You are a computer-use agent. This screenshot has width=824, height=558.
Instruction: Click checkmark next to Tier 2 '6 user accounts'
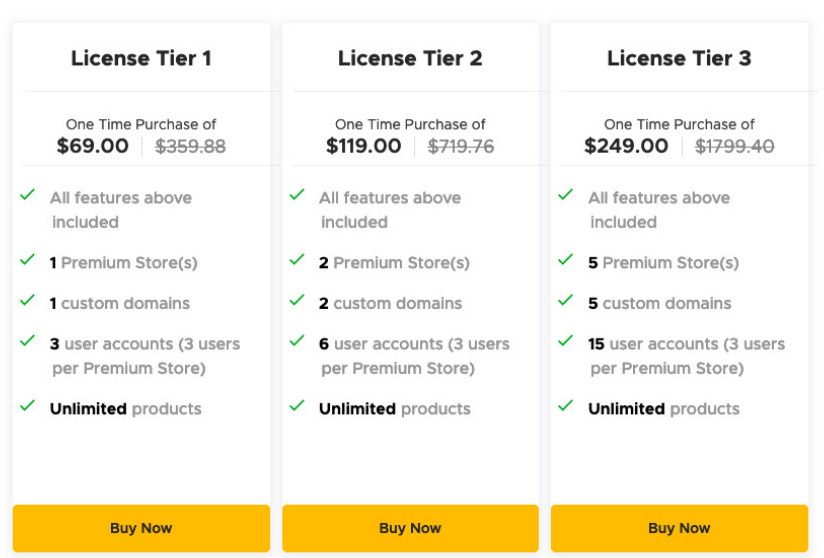pyautogui.click(x=297, y=341)
